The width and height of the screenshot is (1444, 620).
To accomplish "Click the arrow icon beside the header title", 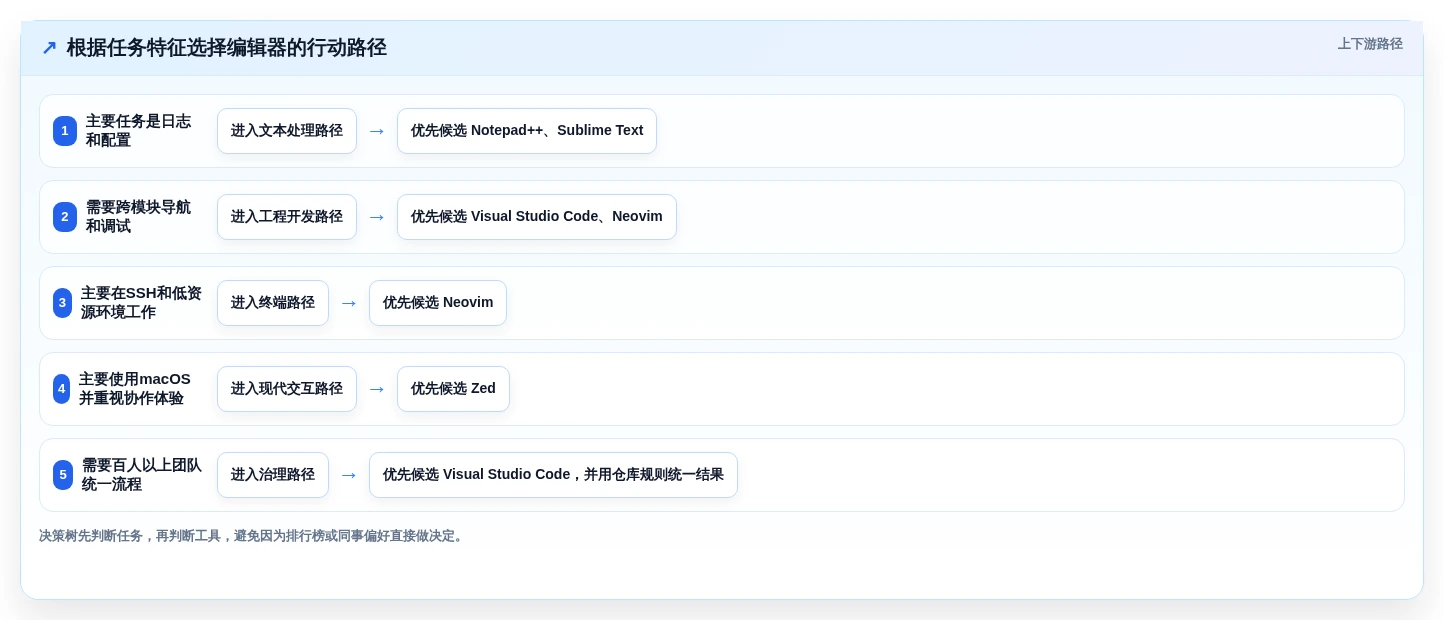I will tap(49, 48).
